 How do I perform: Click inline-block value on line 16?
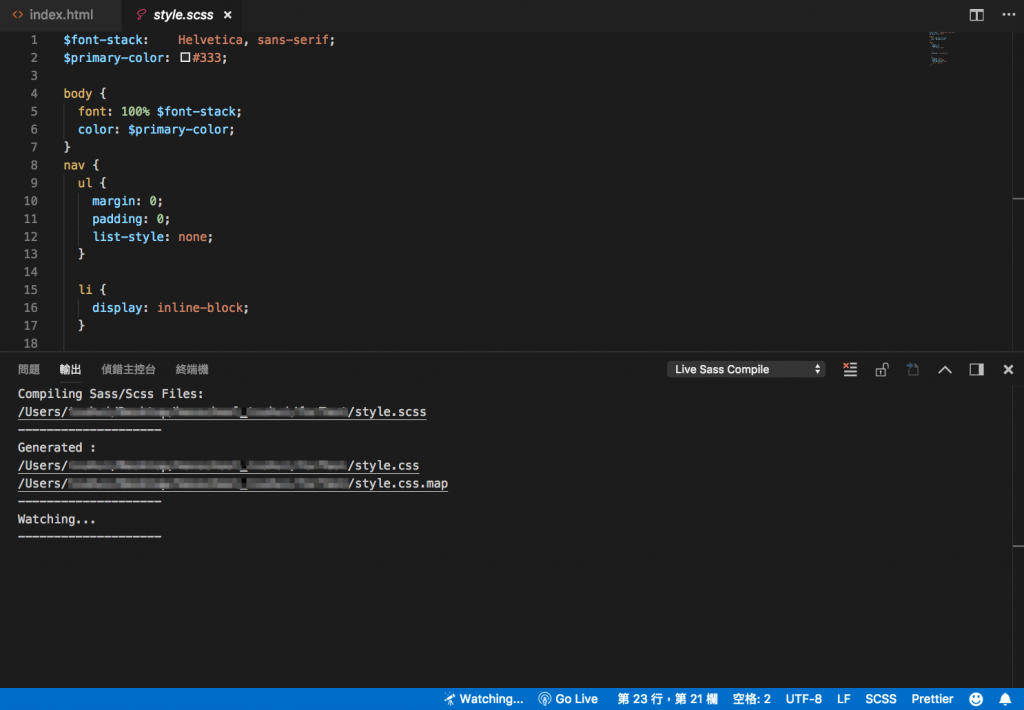coord(200,308)
